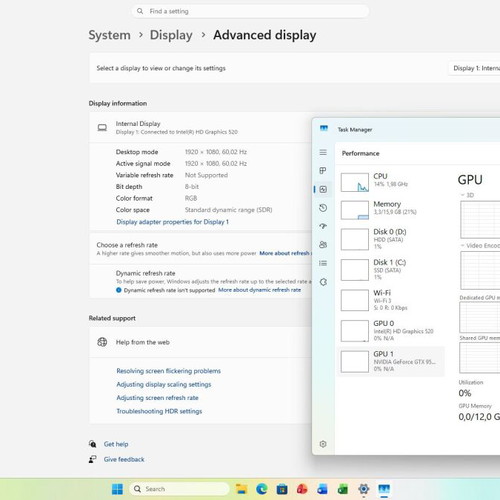500x500 pixels.
Task: Open Startup apps page icon
Action: (x=323, y=226)
